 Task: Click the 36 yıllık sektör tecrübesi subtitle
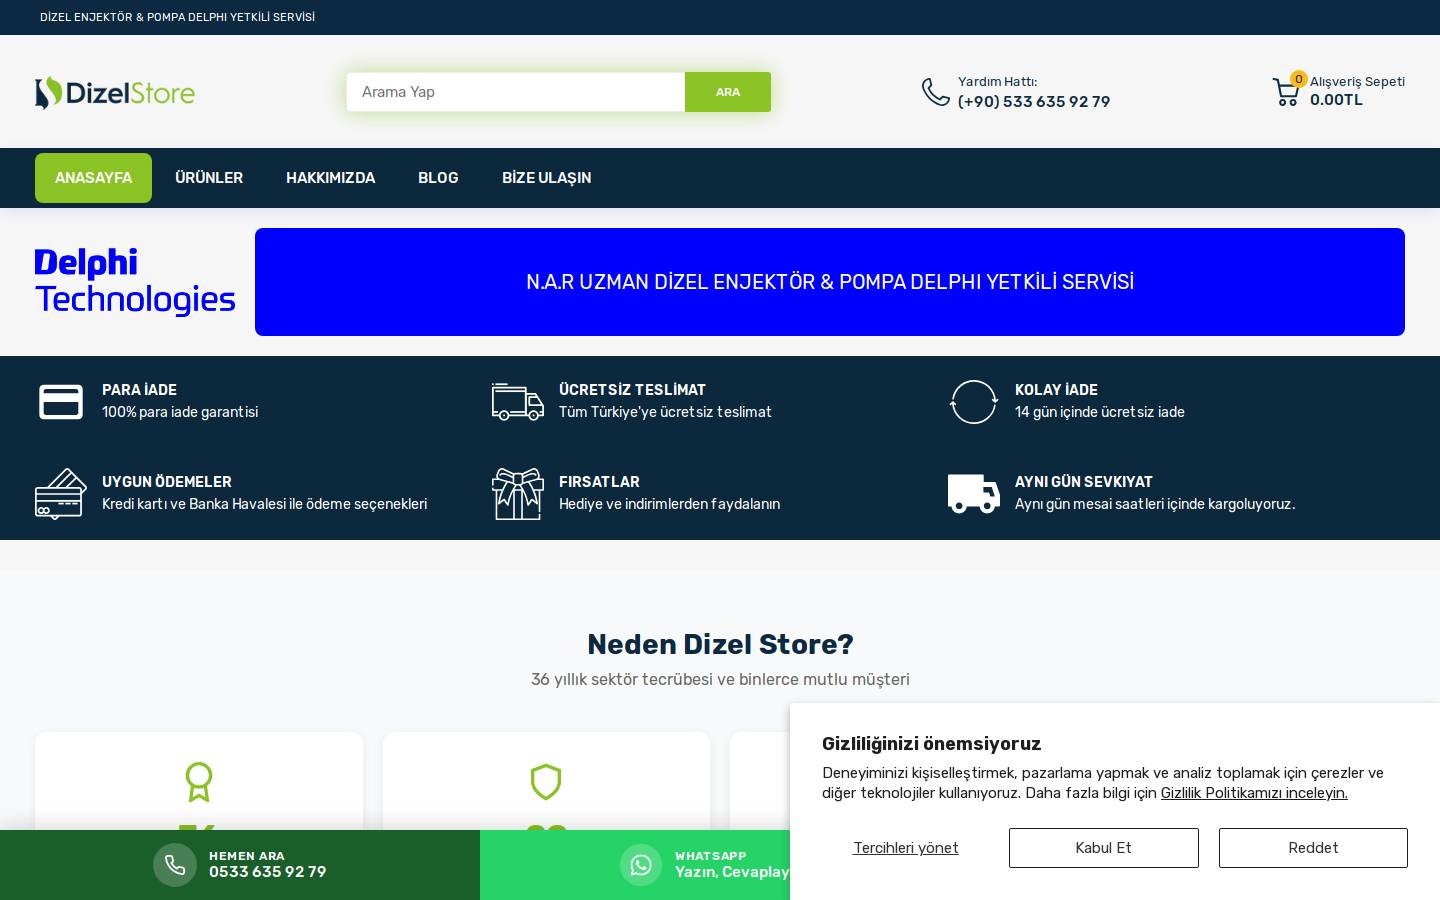pyautogui.click(x=720, y=679)
